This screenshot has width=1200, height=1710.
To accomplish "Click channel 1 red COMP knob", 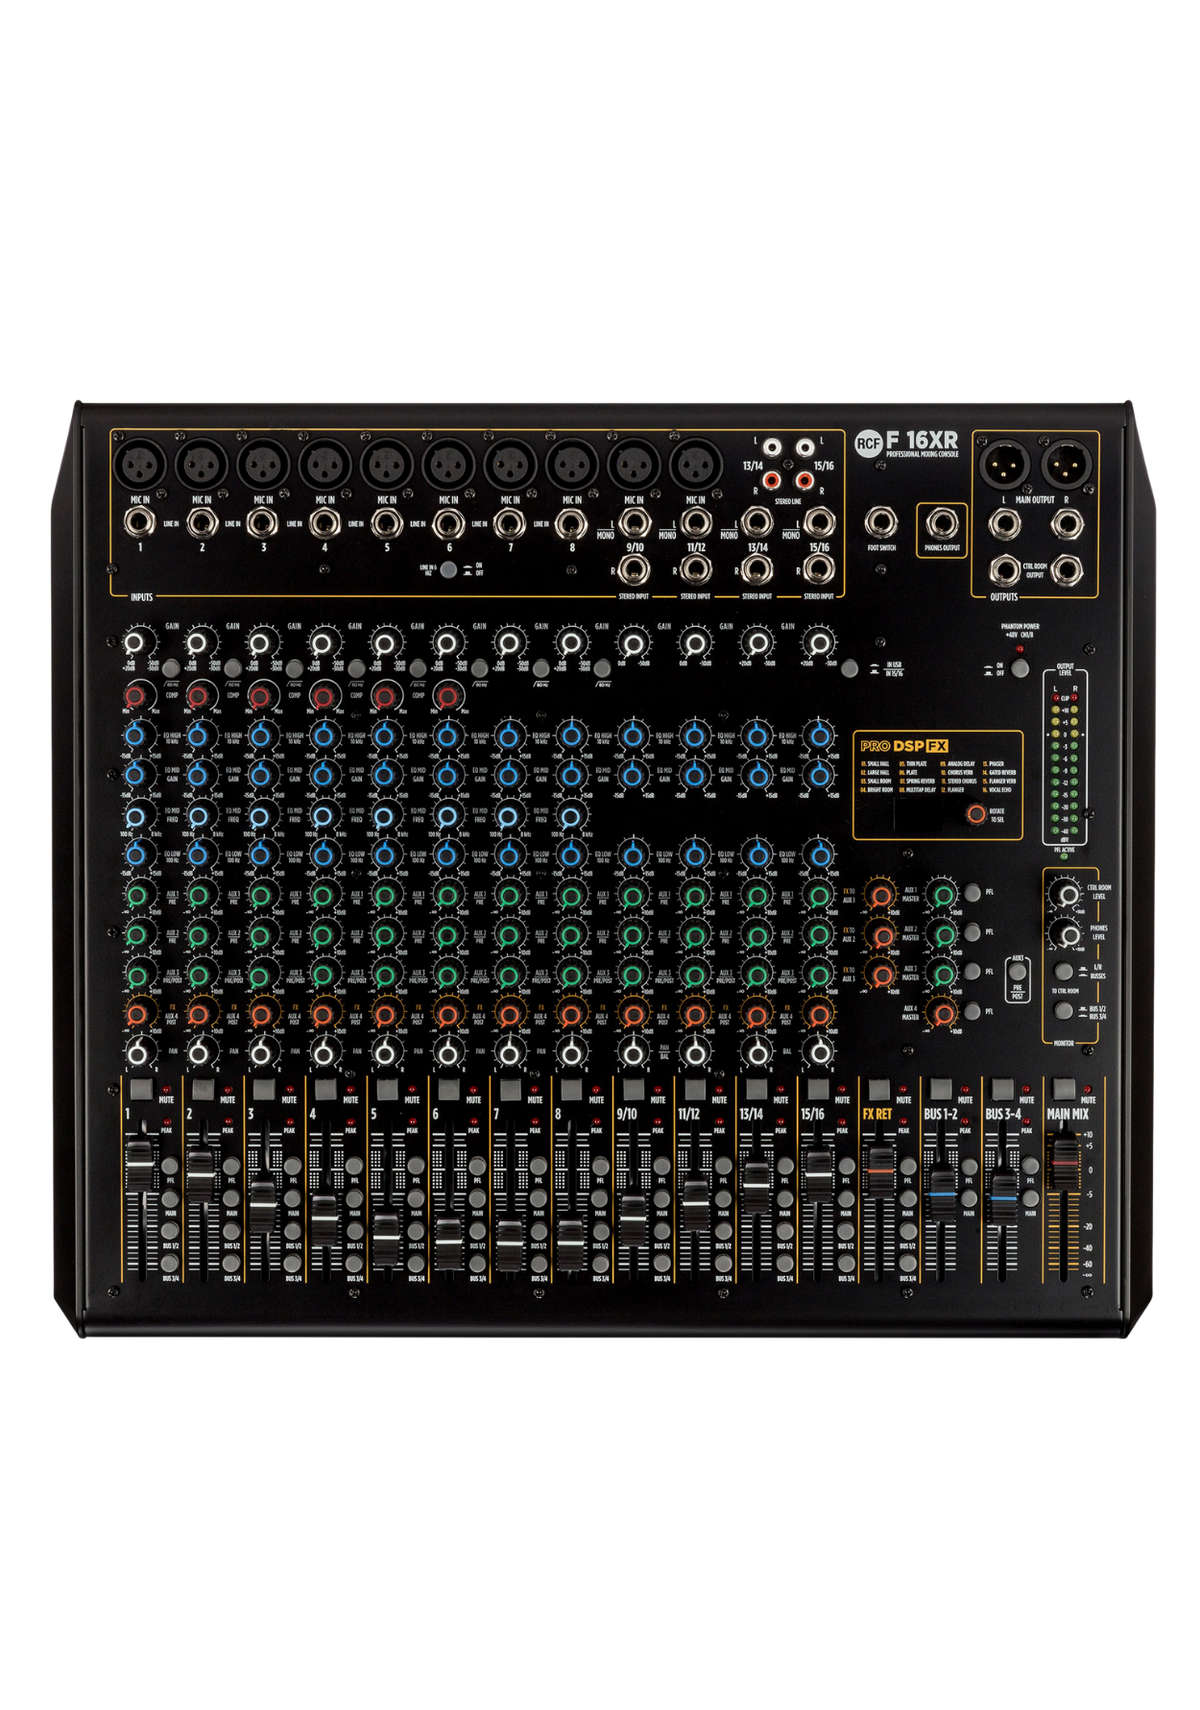I will click(x=137, y=695).
